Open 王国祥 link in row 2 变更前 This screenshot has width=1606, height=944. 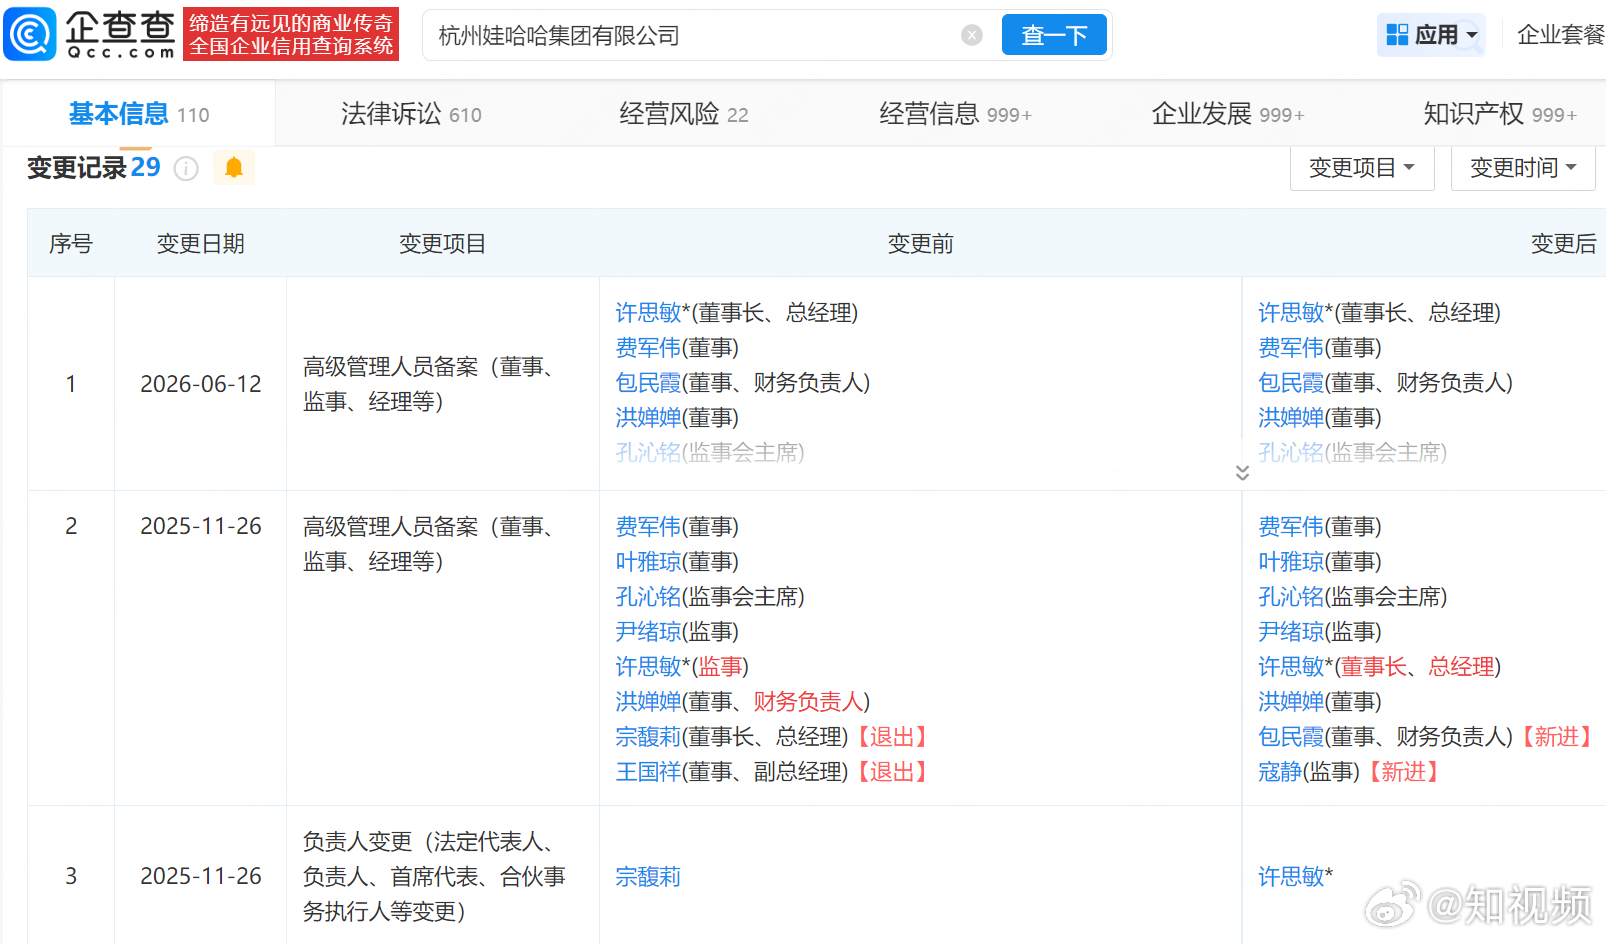point(648,772)
